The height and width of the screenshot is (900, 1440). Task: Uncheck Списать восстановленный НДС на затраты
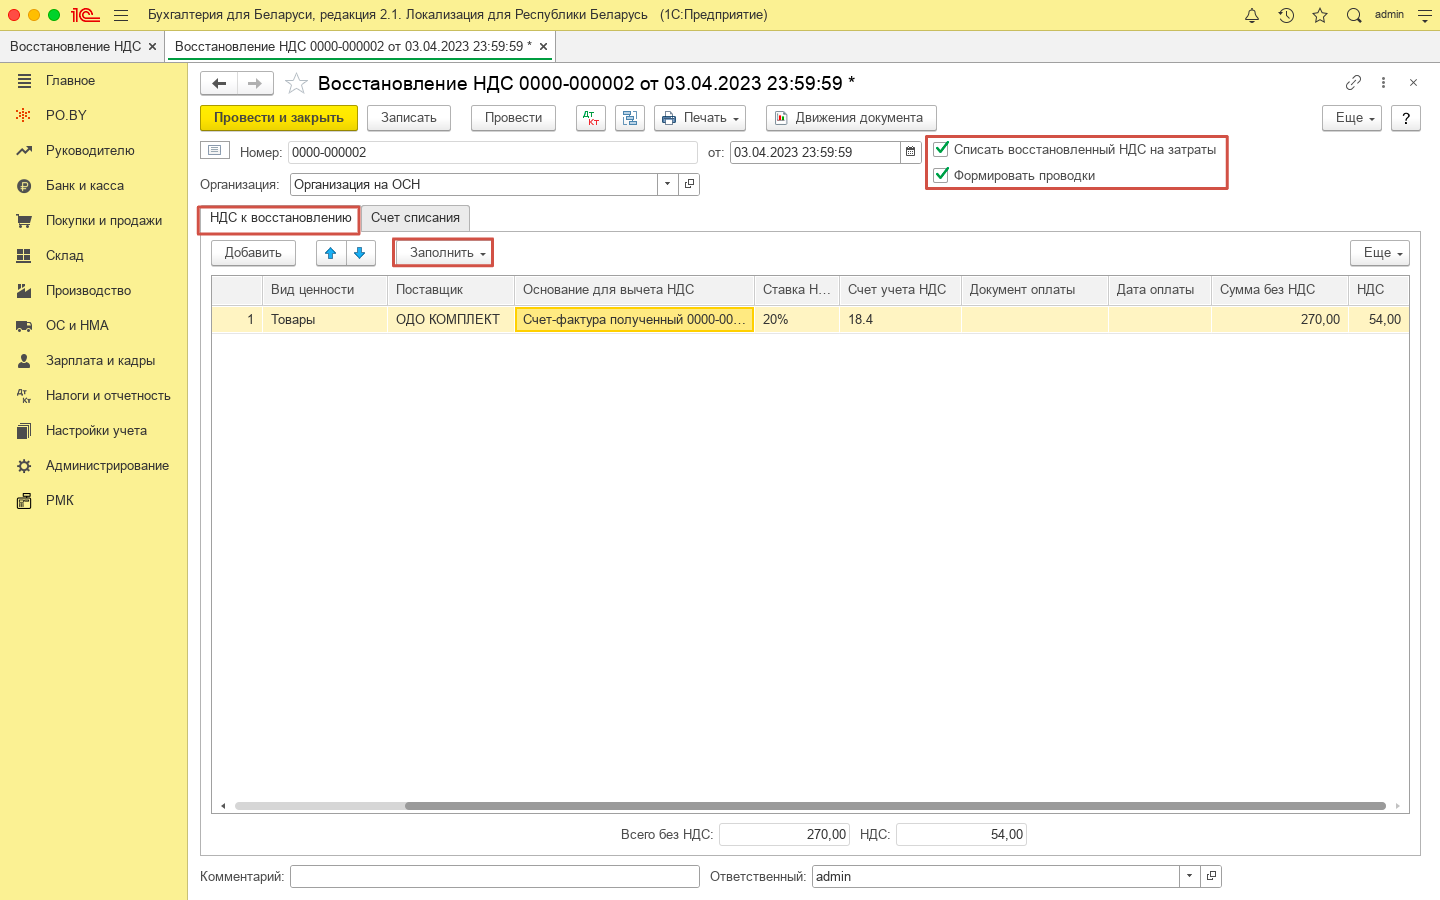941,150
